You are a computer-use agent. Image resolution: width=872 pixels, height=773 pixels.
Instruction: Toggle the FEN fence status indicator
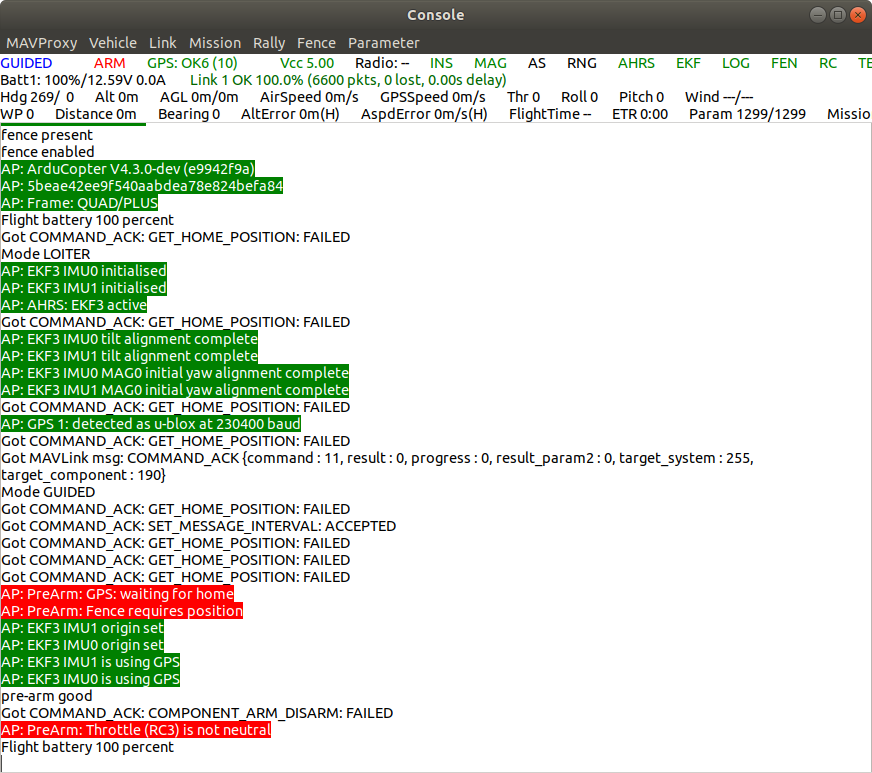[784, 63]
